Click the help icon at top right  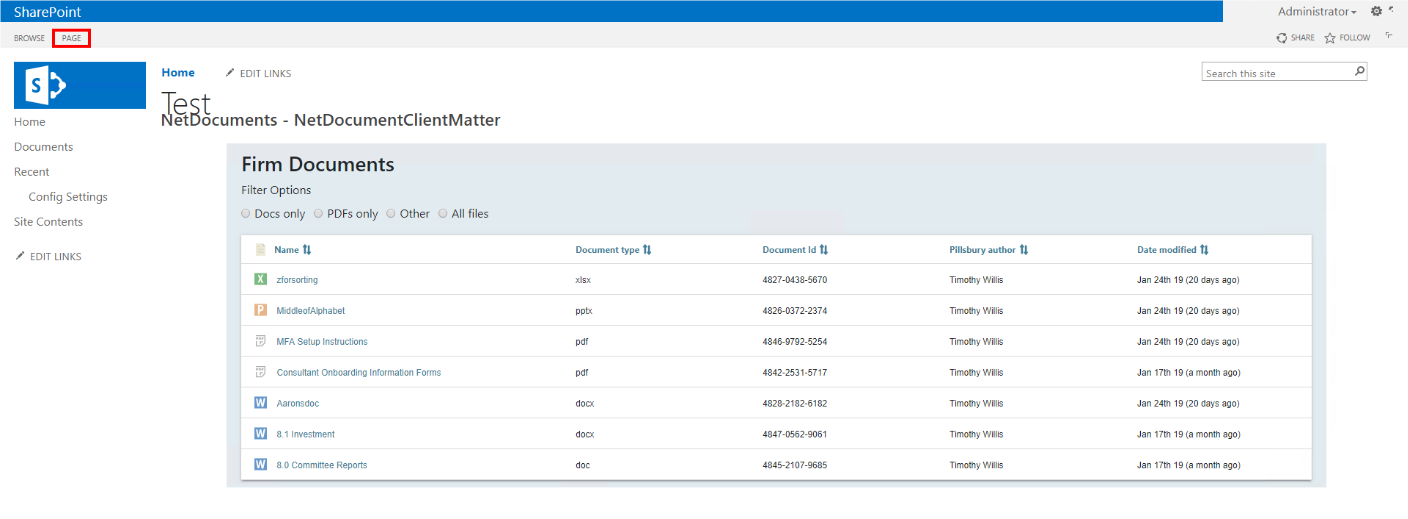[1393, 9]
